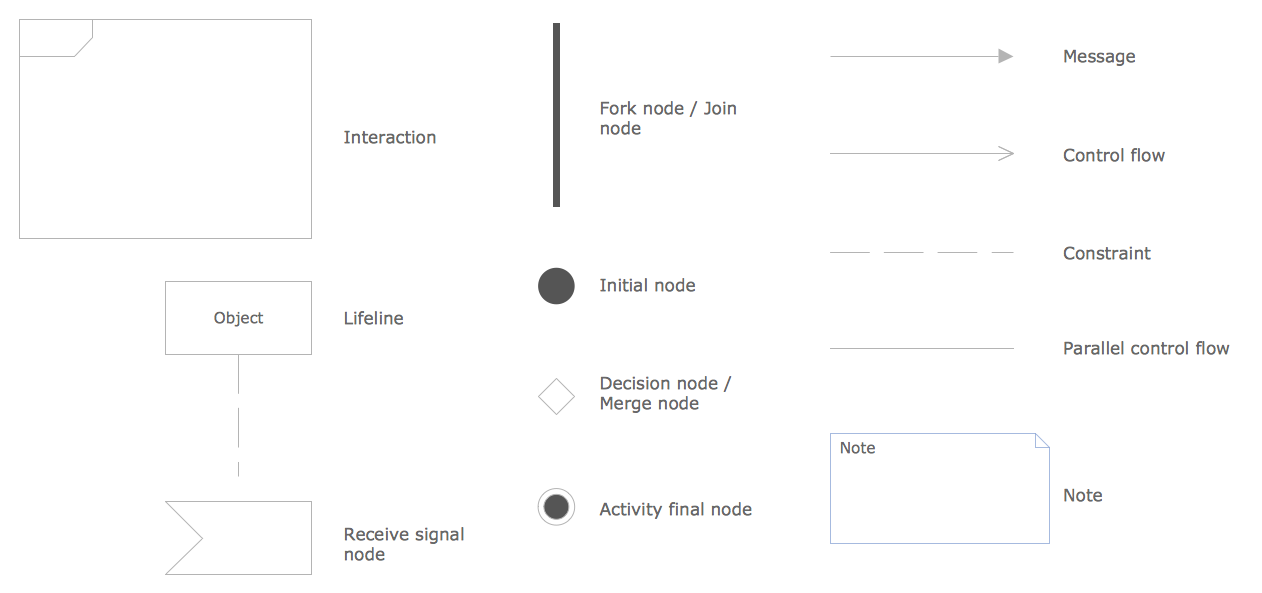This screenshot has height=593, width=1262.
Task: Click the "Parallel control flow" label
Action: tap(1145, 349)
